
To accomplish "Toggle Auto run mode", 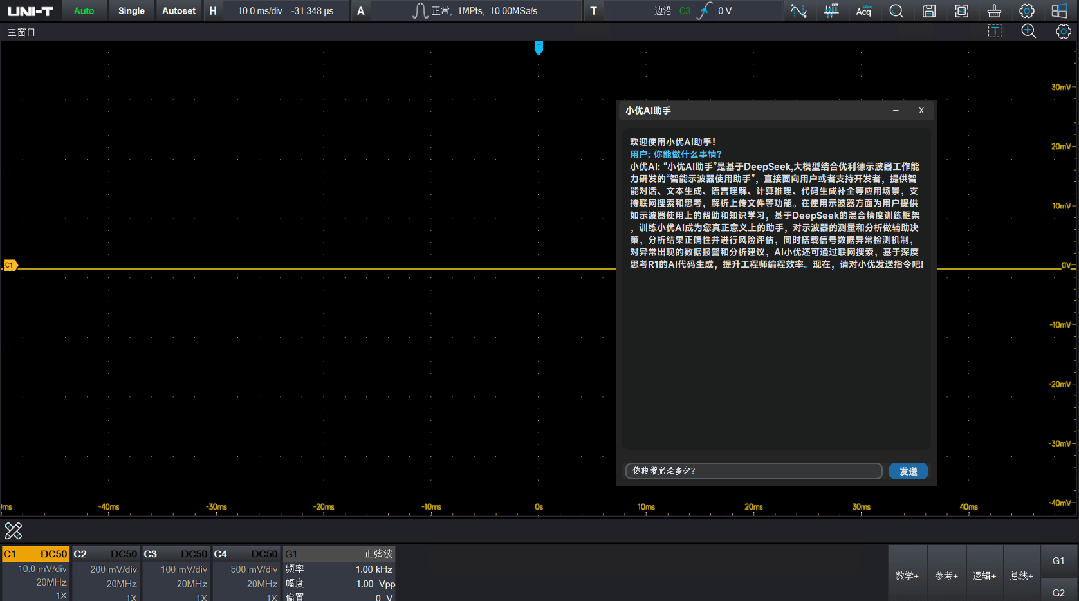I will click(x=84, y=11).
